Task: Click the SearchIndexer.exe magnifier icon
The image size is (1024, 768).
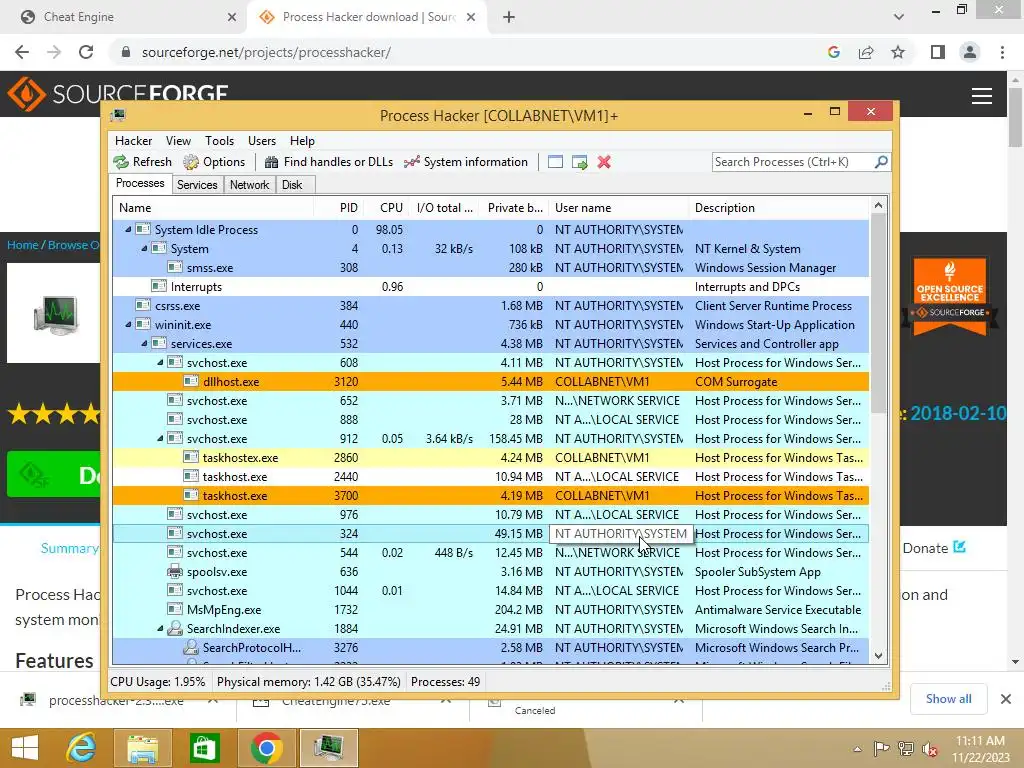Action: (x=174, y=628)
